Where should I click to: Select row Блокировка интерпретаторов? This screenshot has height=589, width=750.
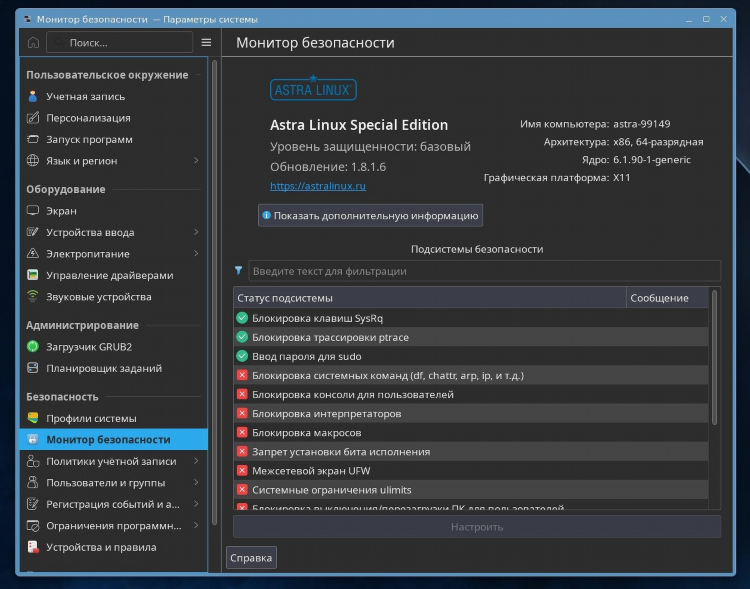(x=471, y=413)
